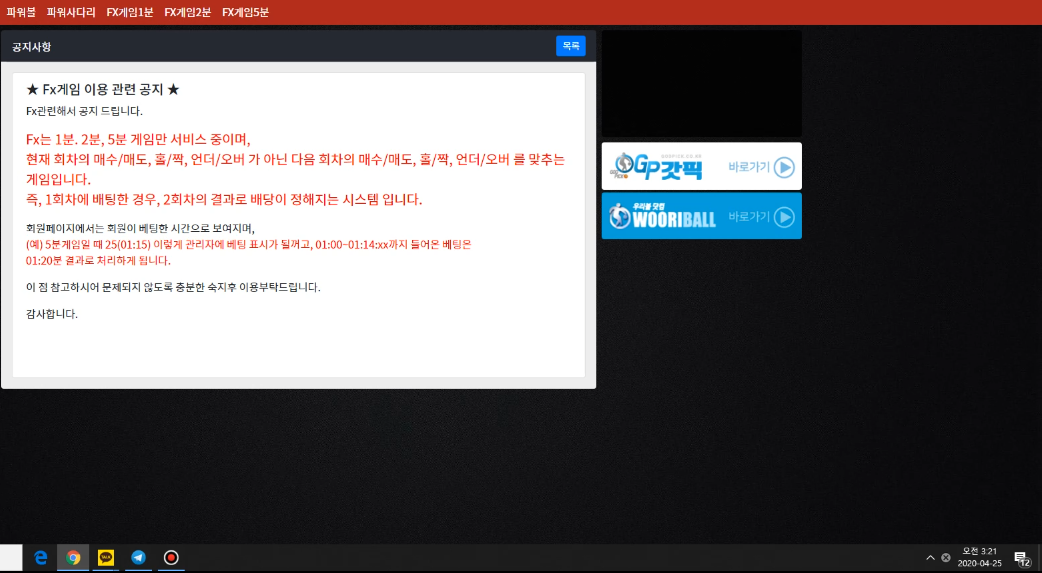The image size is (1042, 573).
Task: Open the WOORIBALL banner link
Action: coord(702,216)
